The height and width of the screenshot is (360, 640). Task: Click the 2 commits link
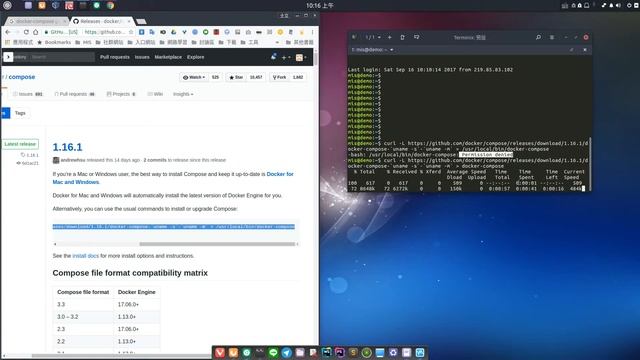155,160
